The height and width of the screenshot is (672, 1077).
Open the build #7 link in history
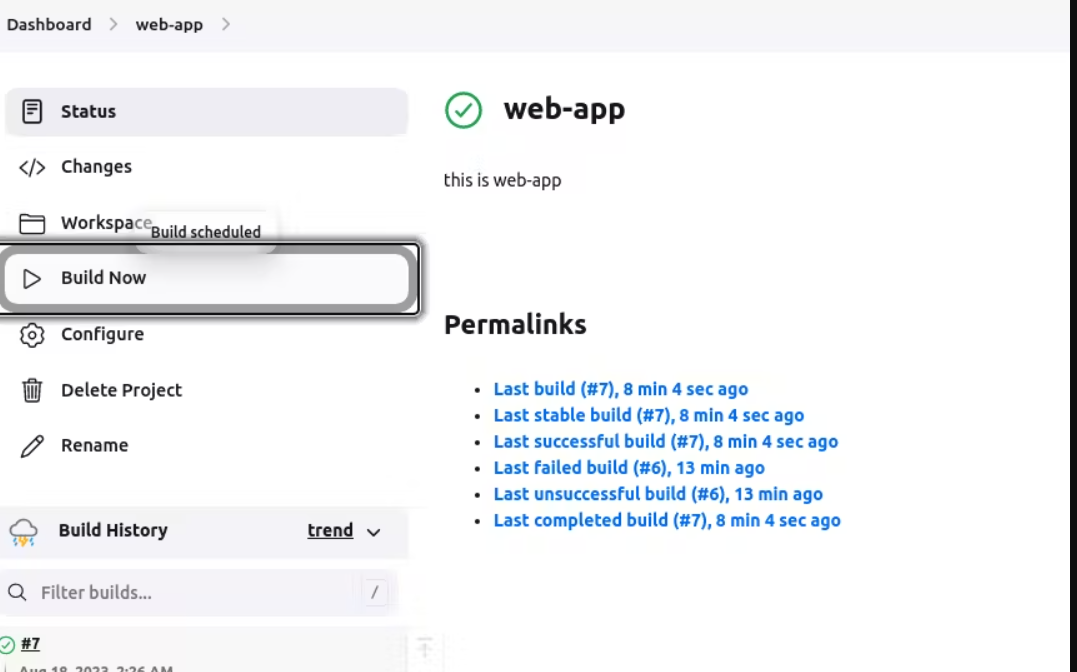[x=31, y=644]
